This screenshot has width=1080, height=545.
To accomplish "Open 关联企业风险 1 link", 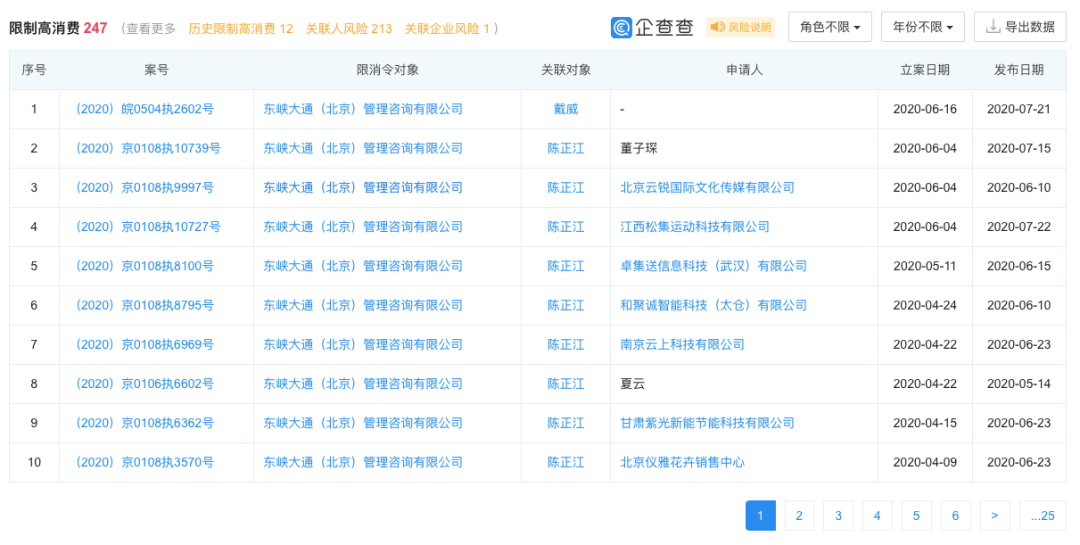I will point(447,29).
